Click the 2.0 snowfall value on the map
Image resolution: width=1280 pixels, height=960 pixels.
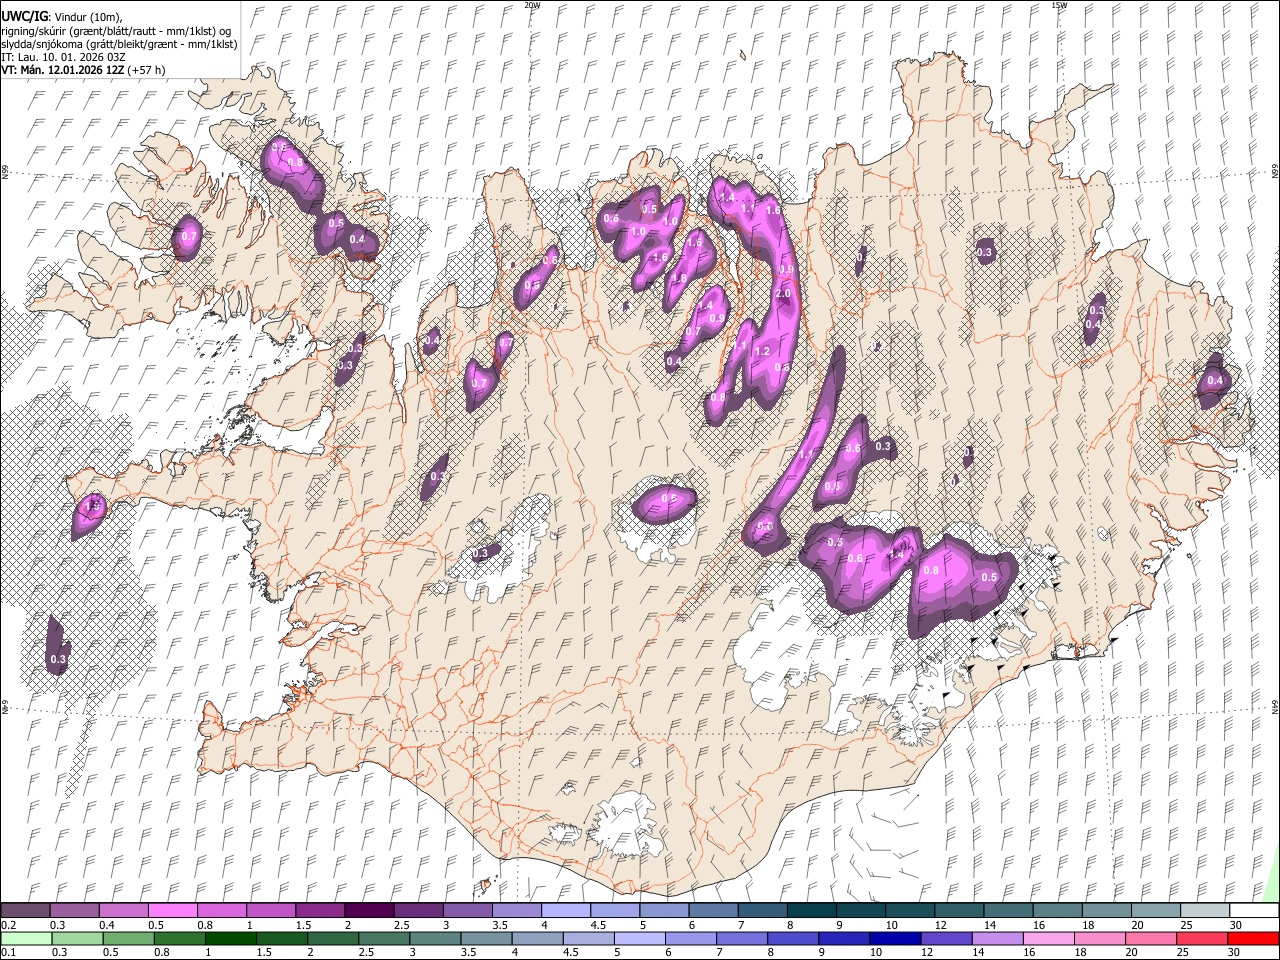(782, 294)
